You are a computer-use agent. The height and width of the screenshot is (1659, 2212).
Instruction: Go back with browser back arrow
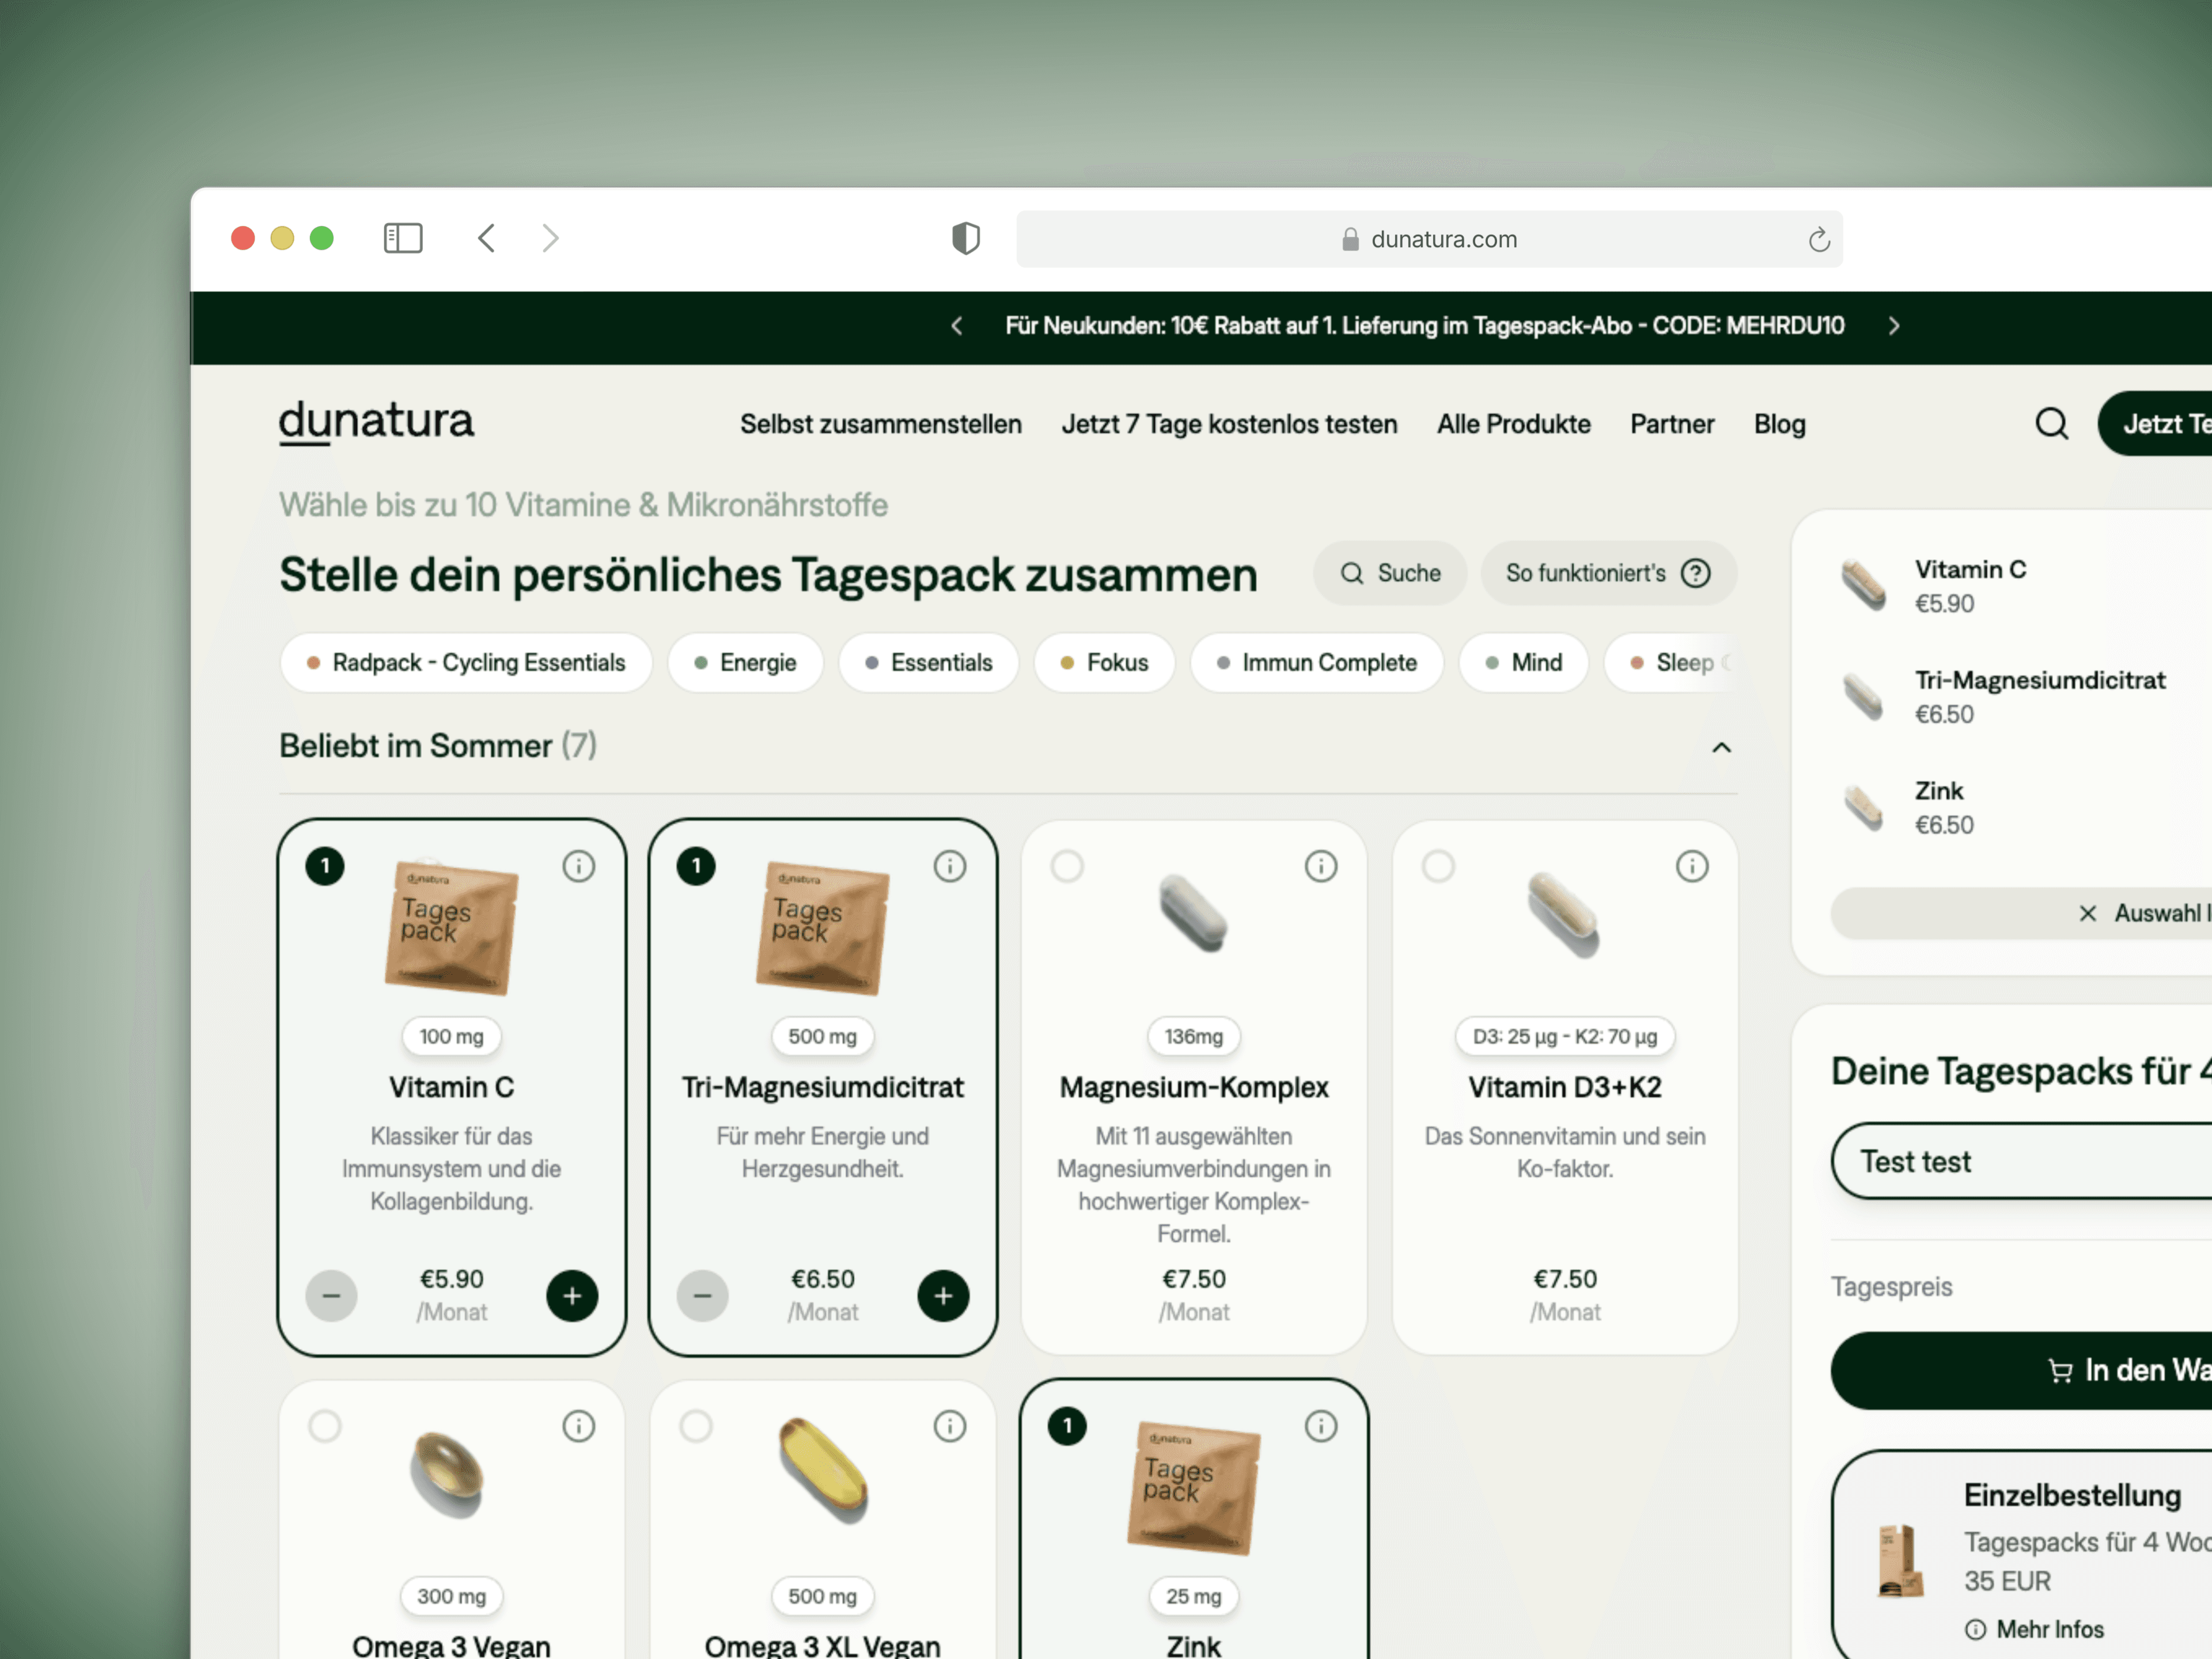(486, 238)
